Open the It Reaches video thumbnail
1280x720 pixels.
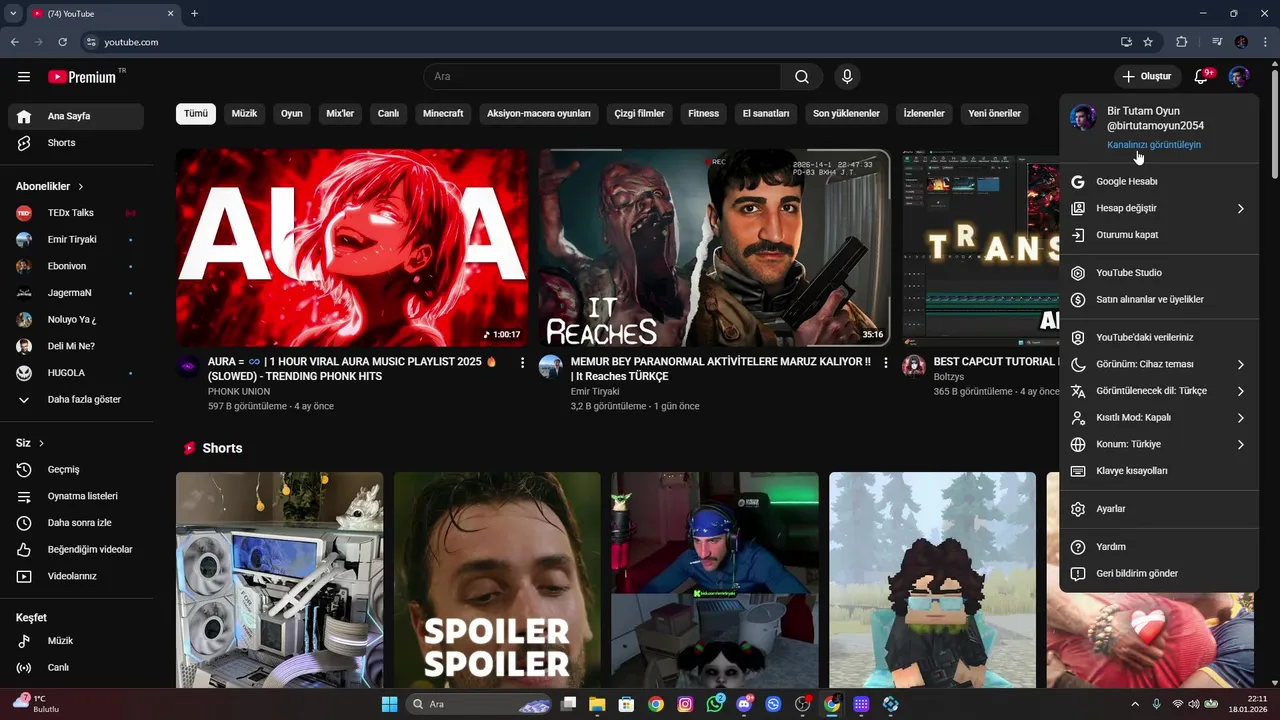coord(714,248)
